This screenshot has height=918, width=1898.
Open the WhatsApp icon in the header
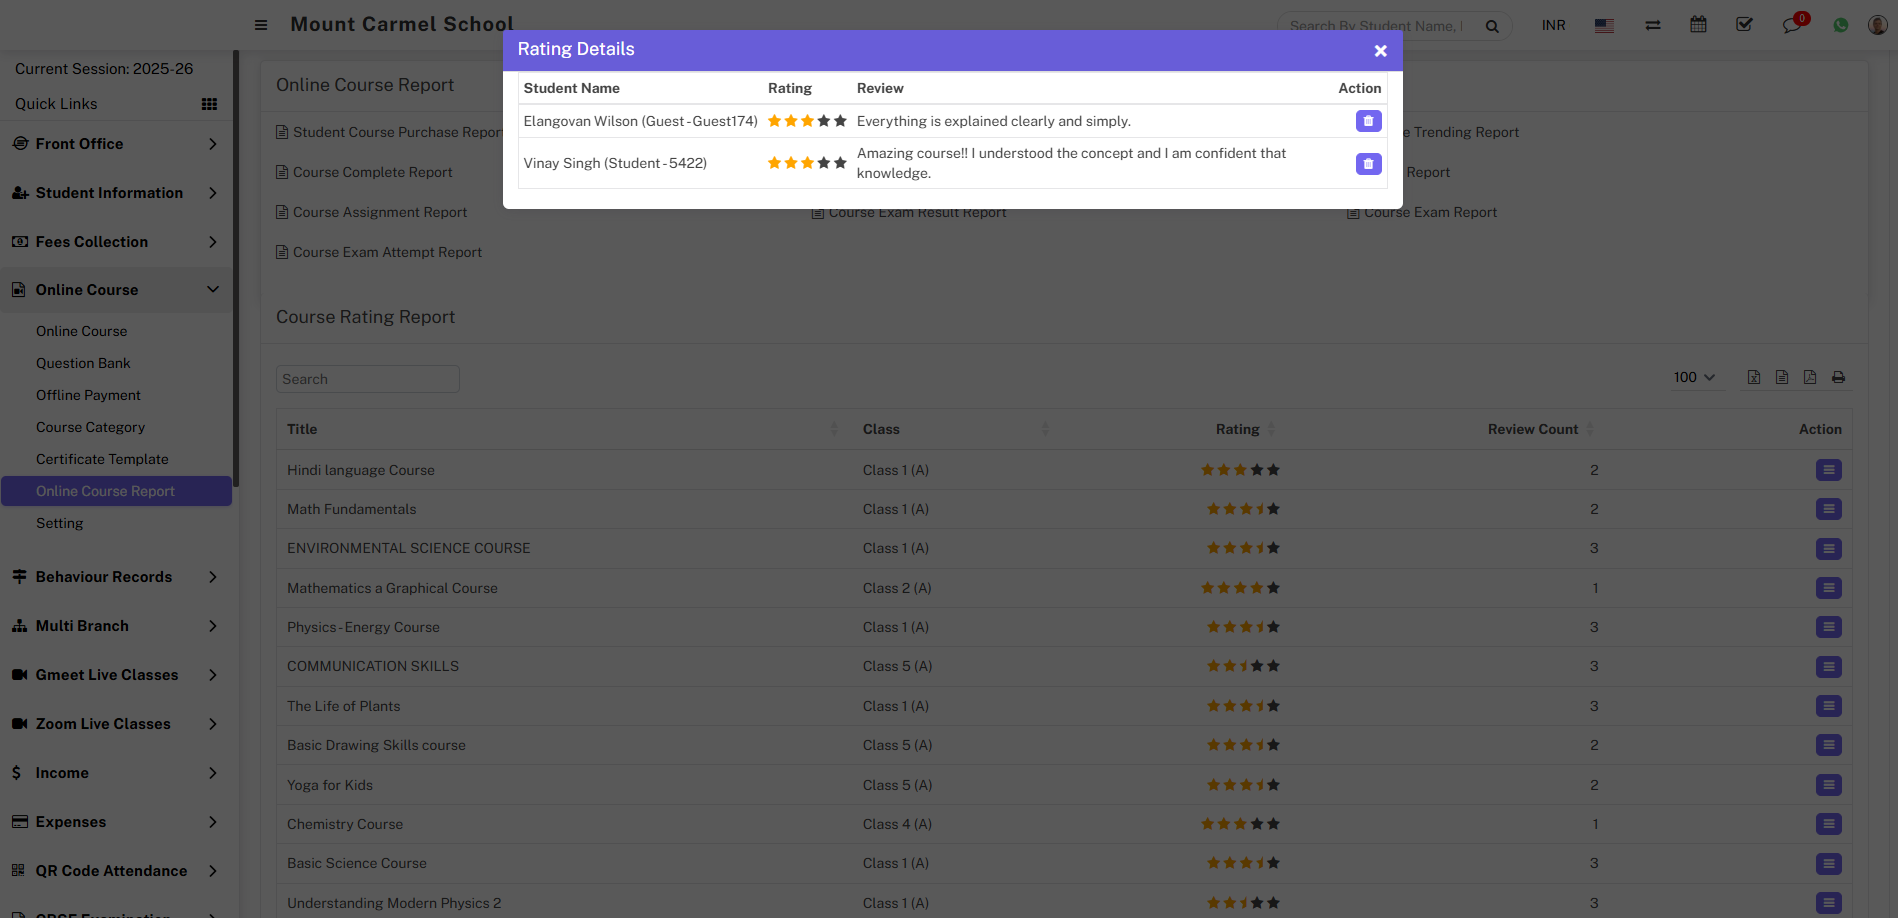coord(1840,25)
